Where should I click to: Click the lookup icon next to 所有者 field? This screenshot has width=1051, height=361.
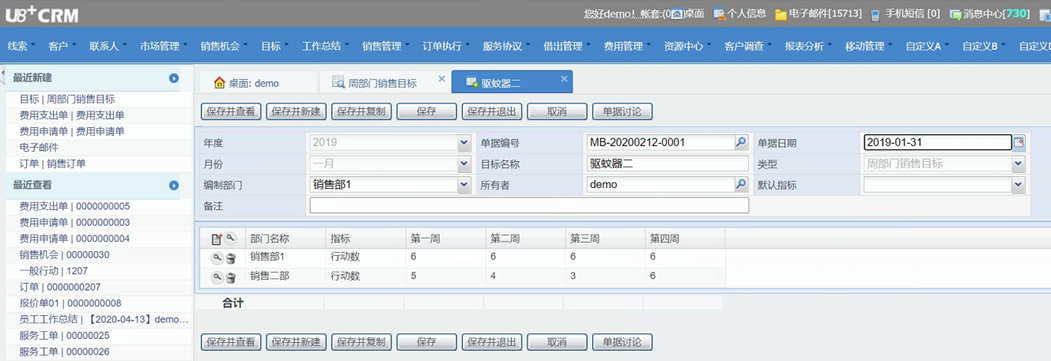coord(741,184)
